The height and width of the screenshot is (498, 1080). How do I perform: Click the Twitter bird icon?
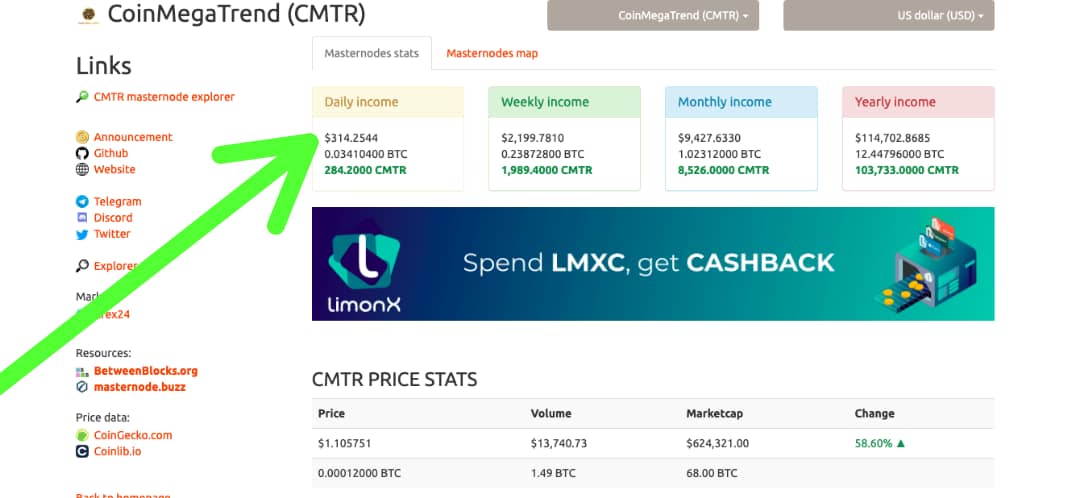point(82,234)
